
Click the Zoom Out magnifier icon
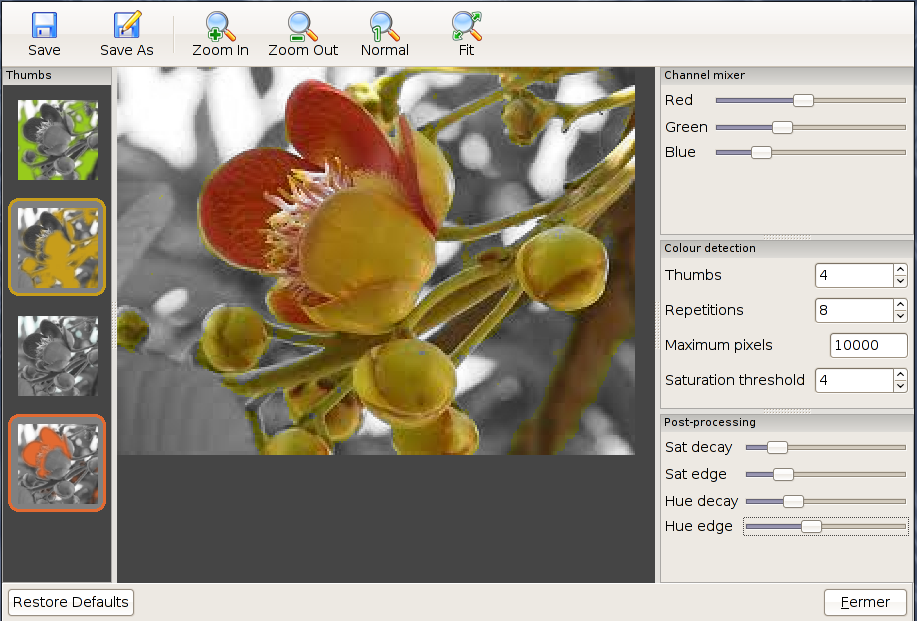pos(303,26)
